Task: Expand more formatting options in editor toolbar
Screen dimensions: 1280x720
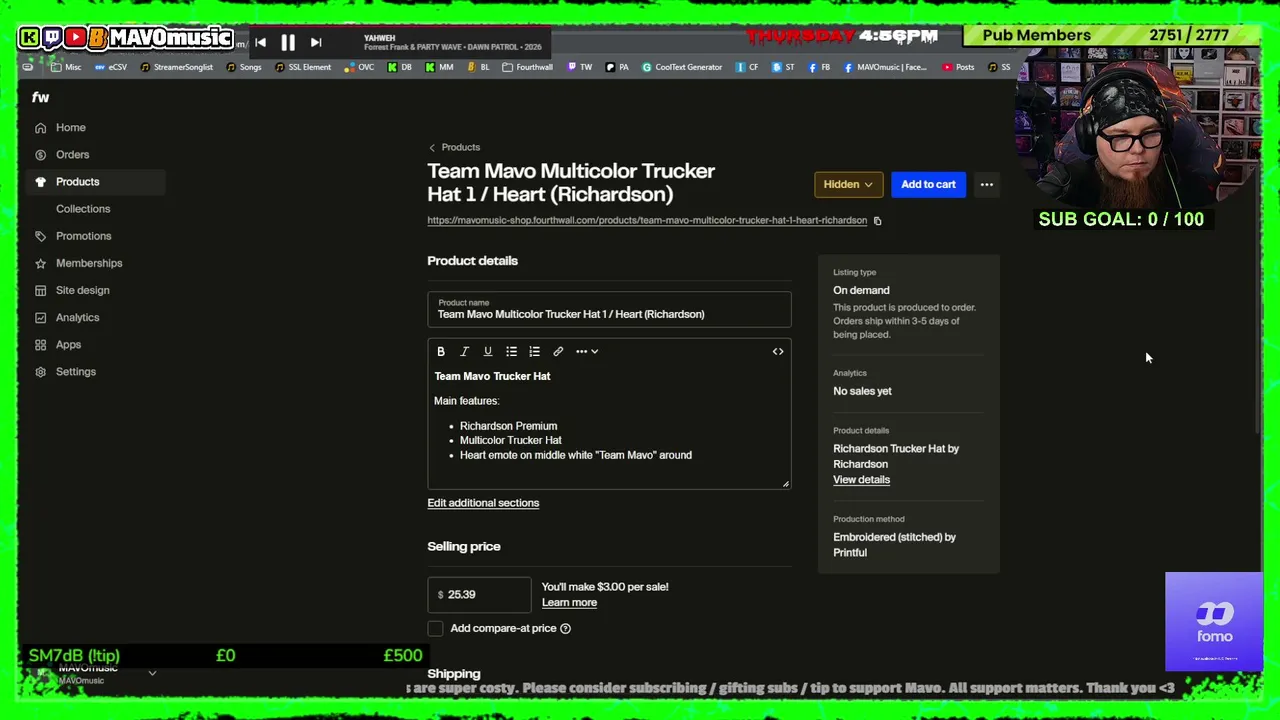Action: pyautogui.click(x=587, y=351)
